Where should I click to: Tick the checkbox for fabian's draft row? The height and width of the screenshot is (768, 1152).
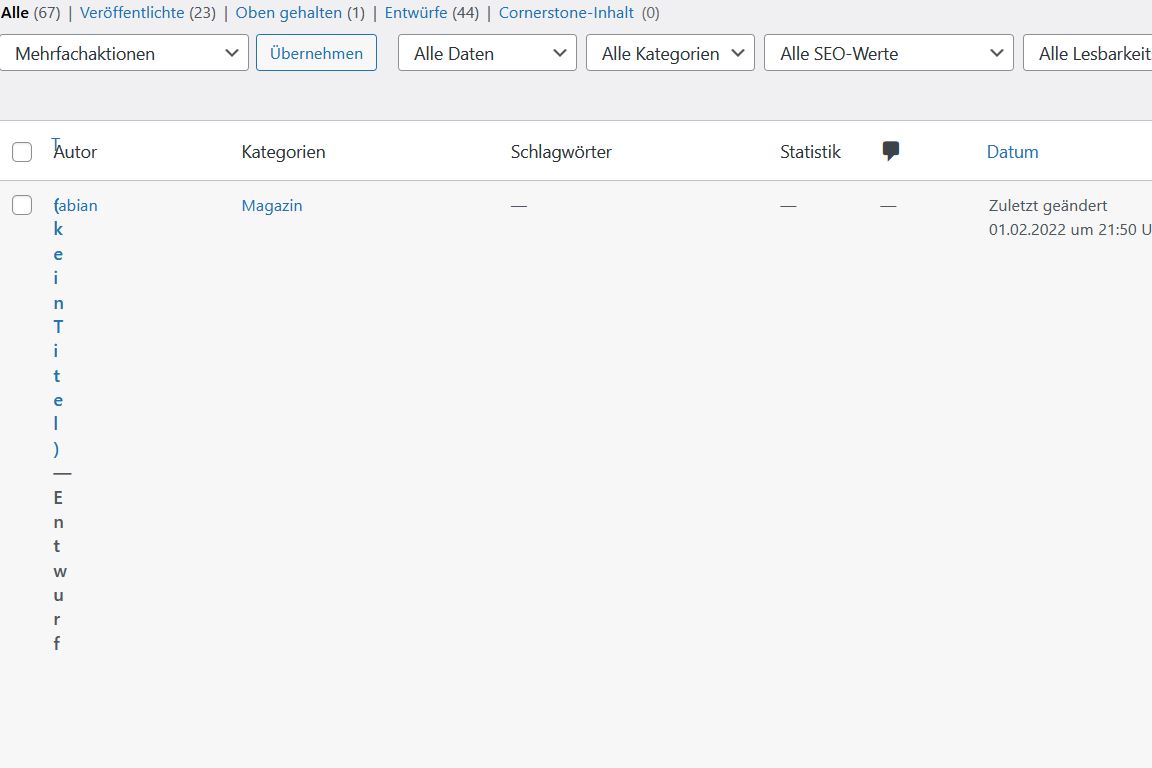pyautogui.click(x=22, y=205)
